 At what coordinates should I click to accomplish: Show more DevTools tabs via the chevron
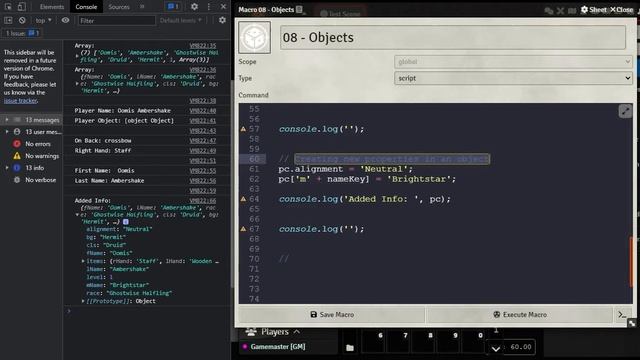click(x=142, y=7)
